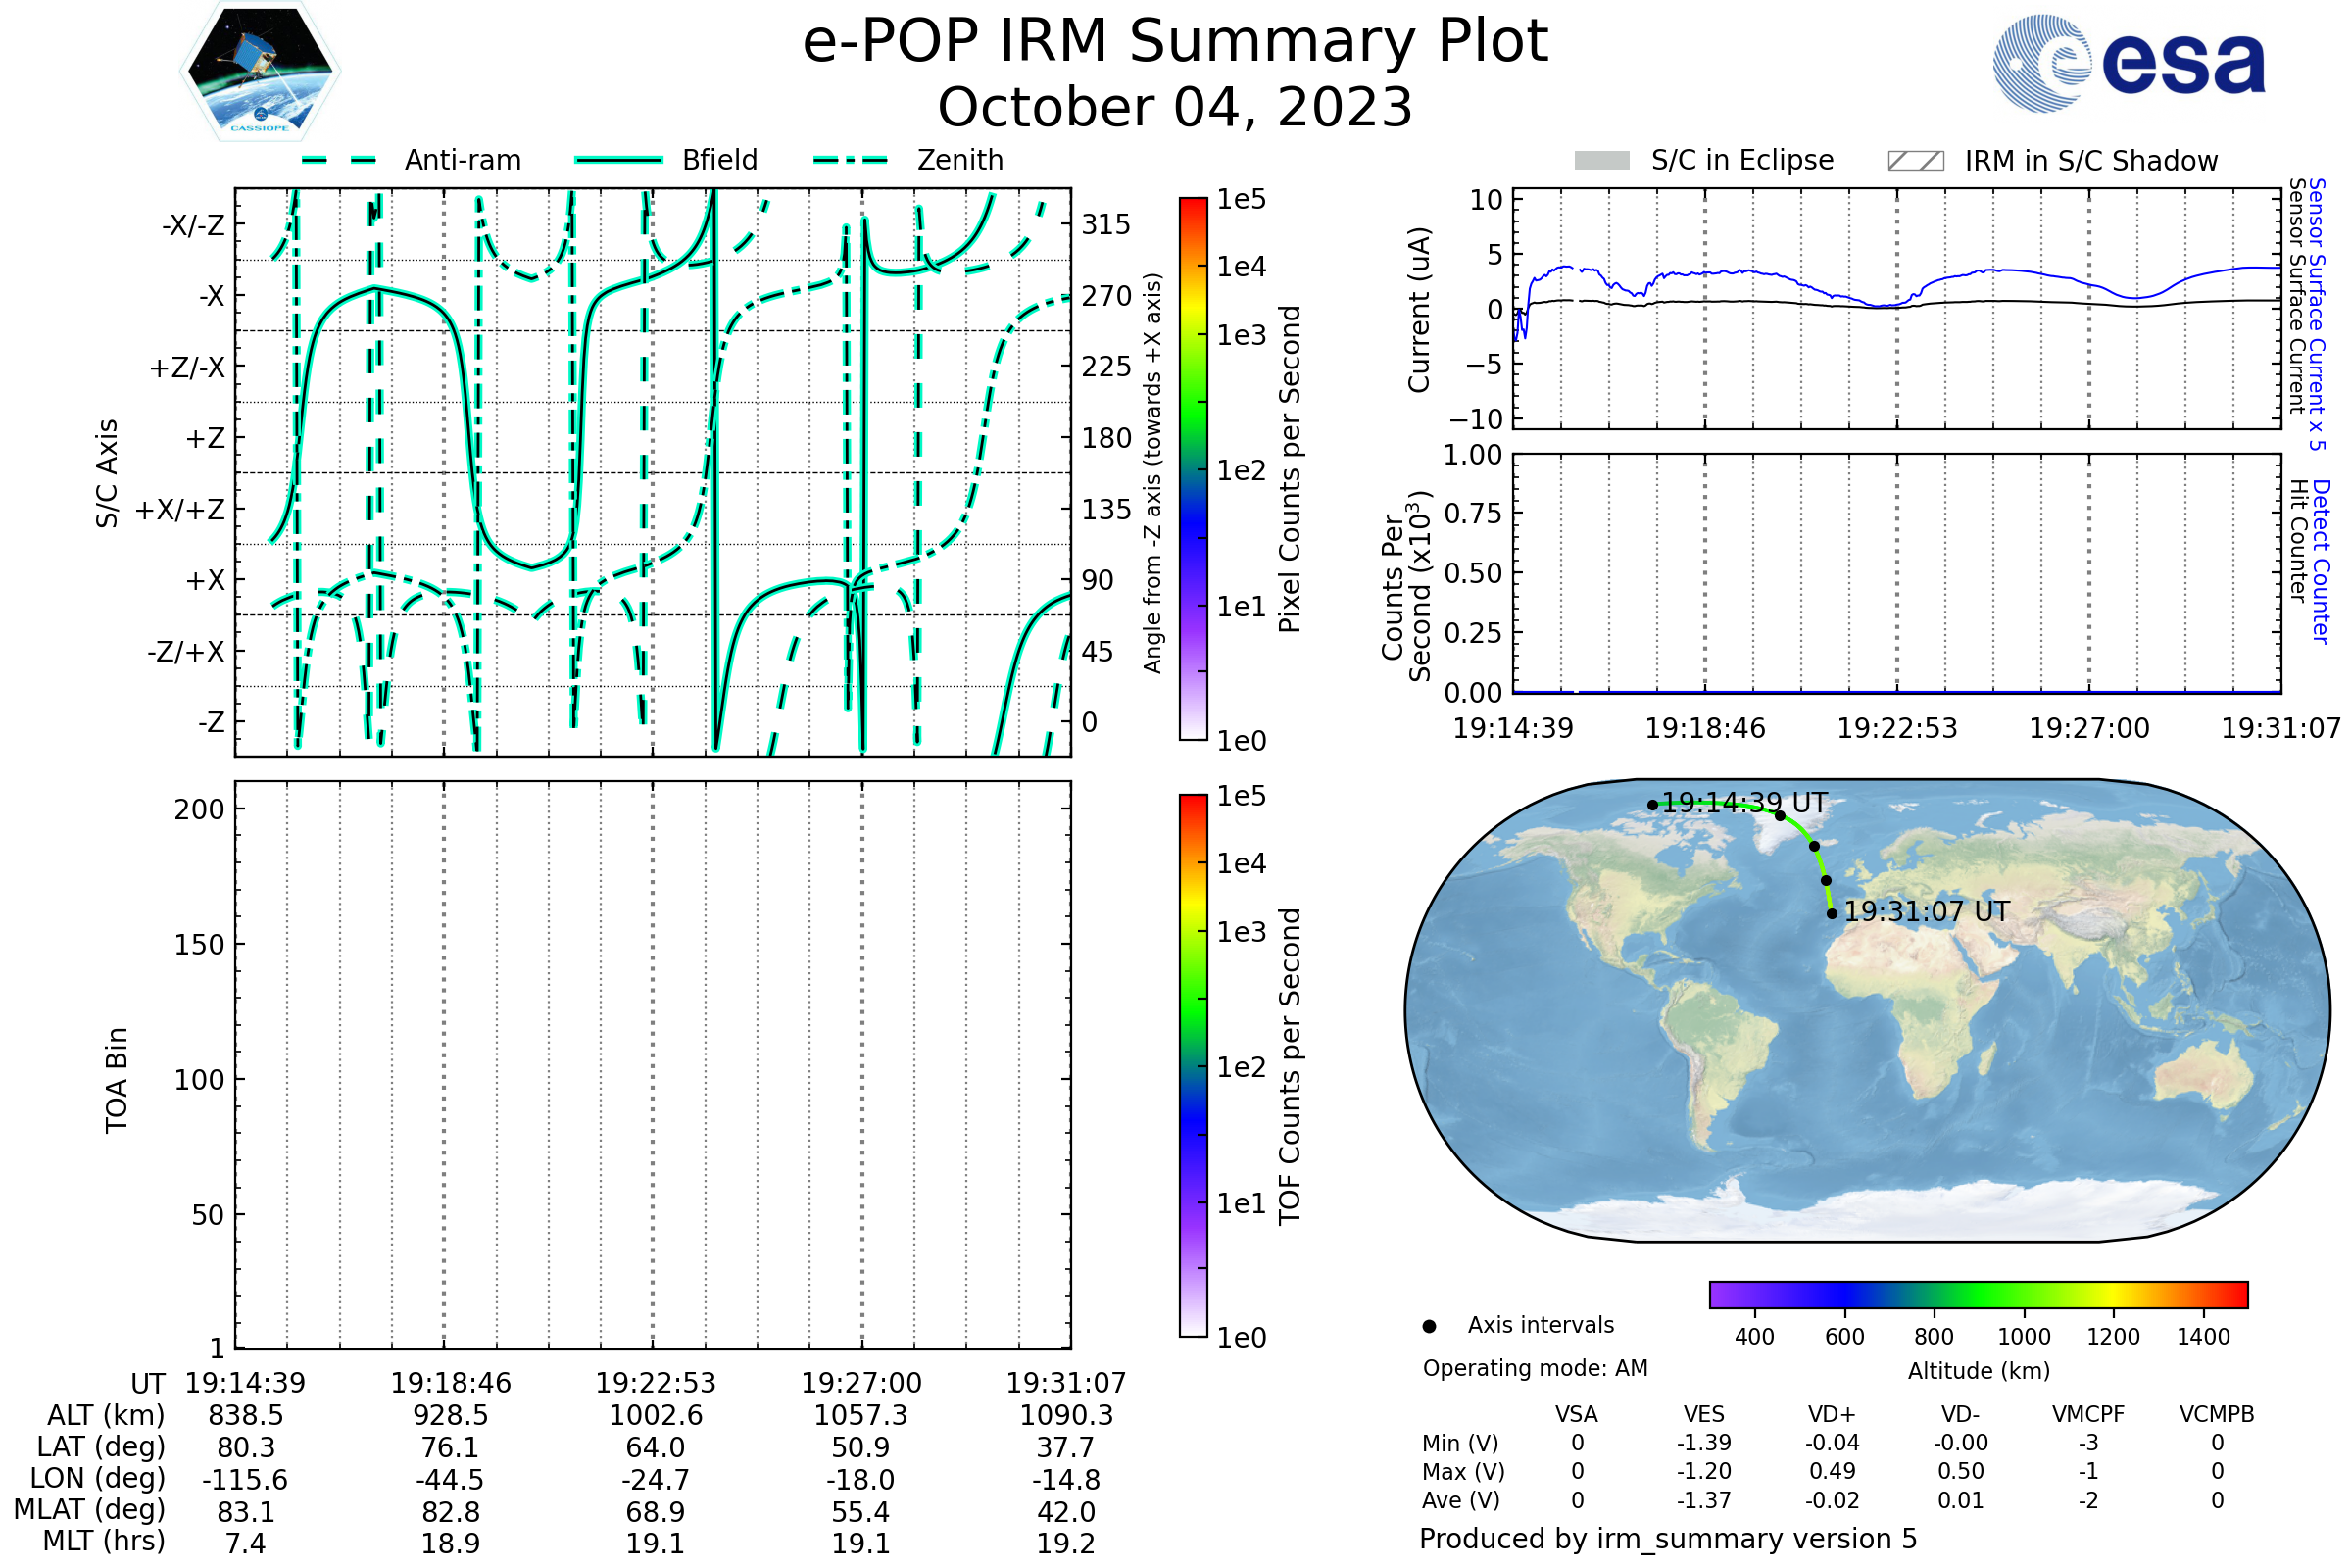Click the 19:14:39 UT orbit start point
This screenshot has height=1568, width=2352.
1652,805
